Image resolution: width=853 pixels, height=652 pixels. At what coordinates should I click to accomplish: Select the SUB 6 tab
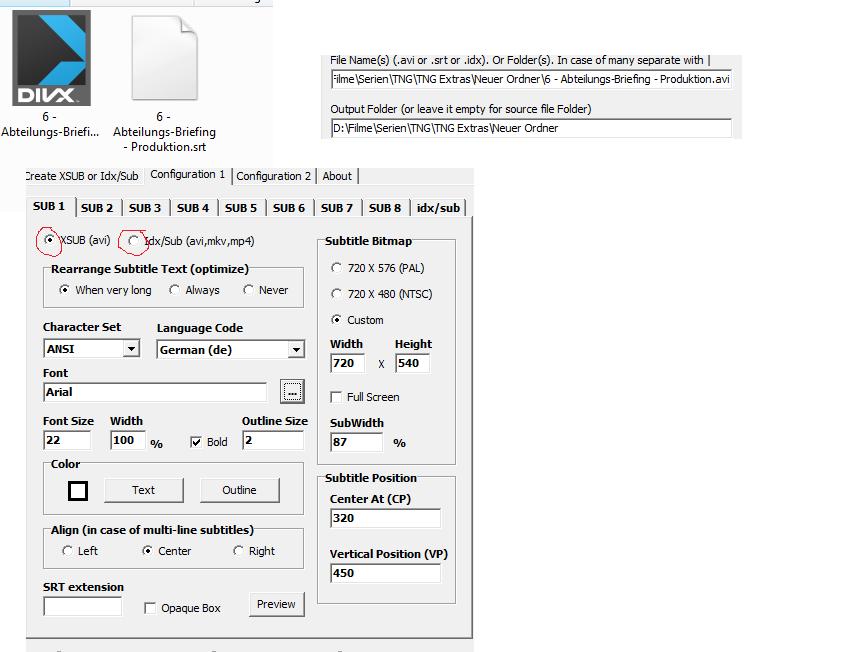(x=289, y=208)
